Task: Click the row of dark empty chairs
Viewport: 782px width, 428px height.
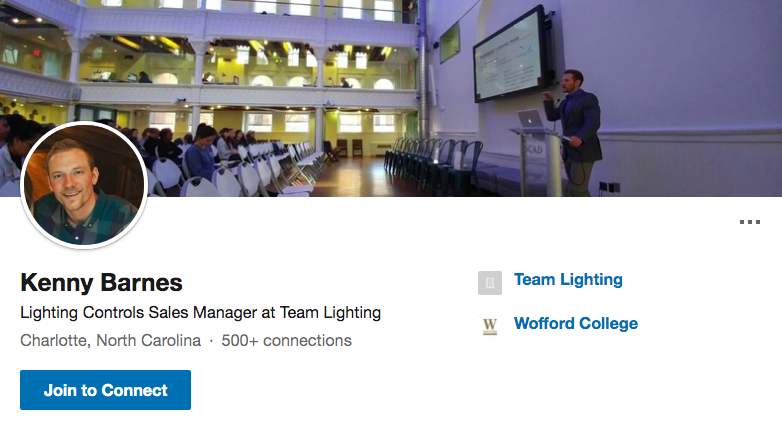Action: (434, 160)
